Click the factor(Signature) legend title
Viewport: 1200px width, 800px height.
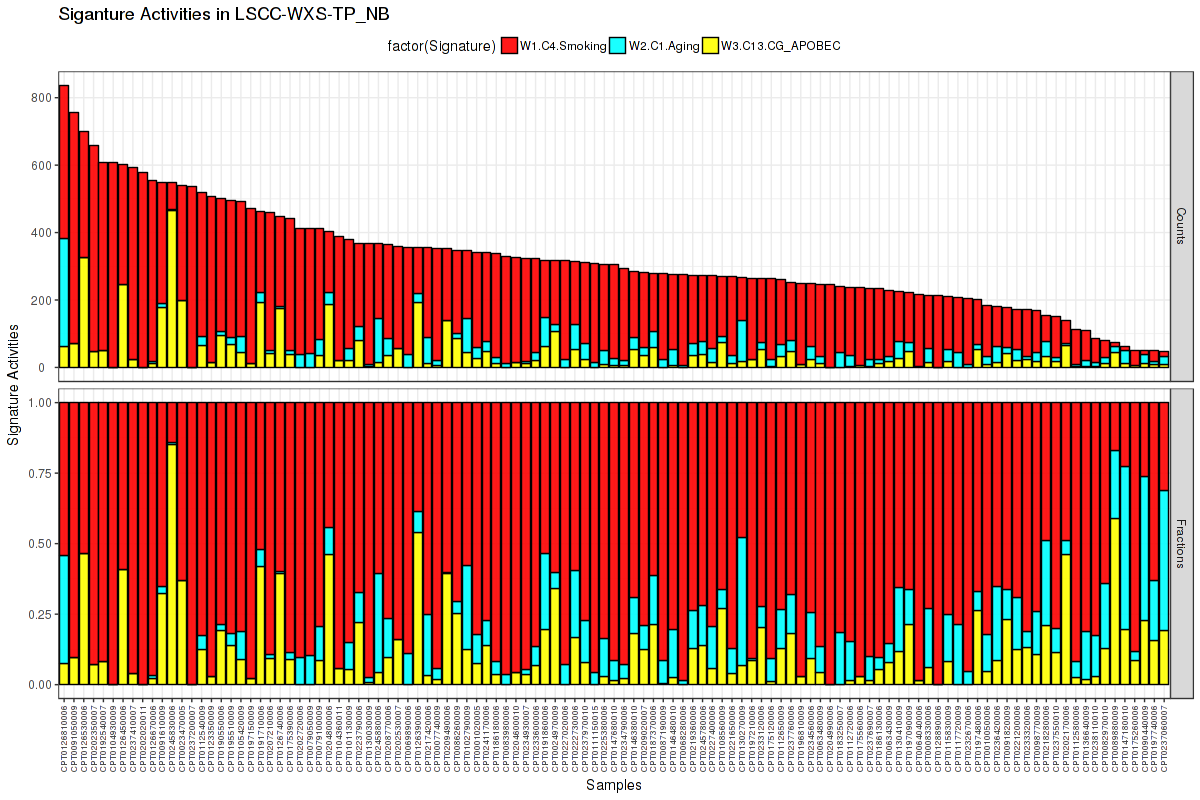[x=441, y=45]
